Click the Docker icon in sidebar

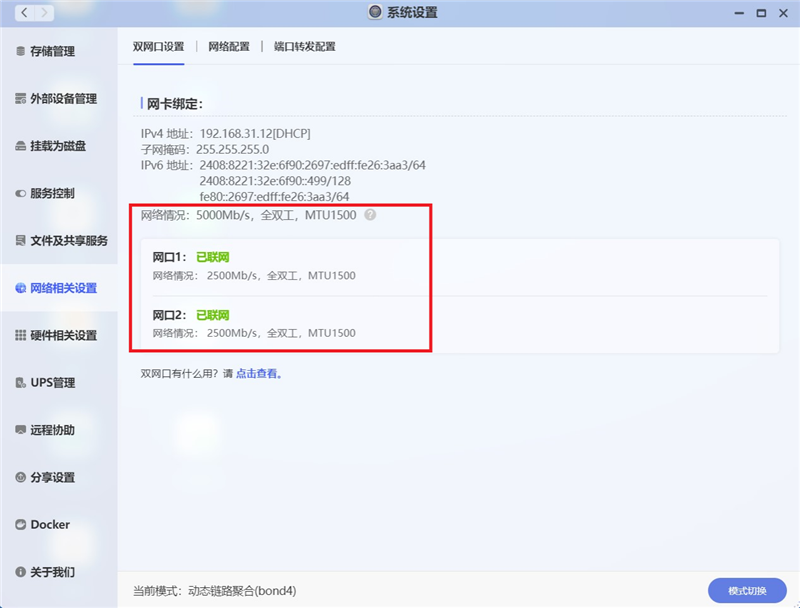pyautogui.click(x=20, y=525)
